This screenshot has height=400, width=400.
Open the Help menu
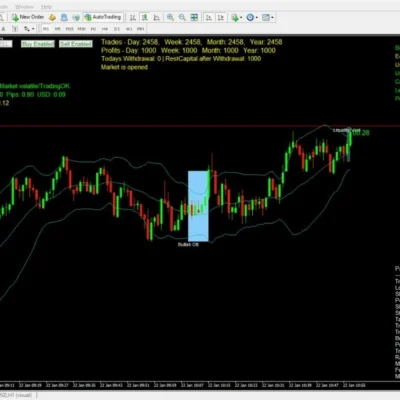[47, 7]
